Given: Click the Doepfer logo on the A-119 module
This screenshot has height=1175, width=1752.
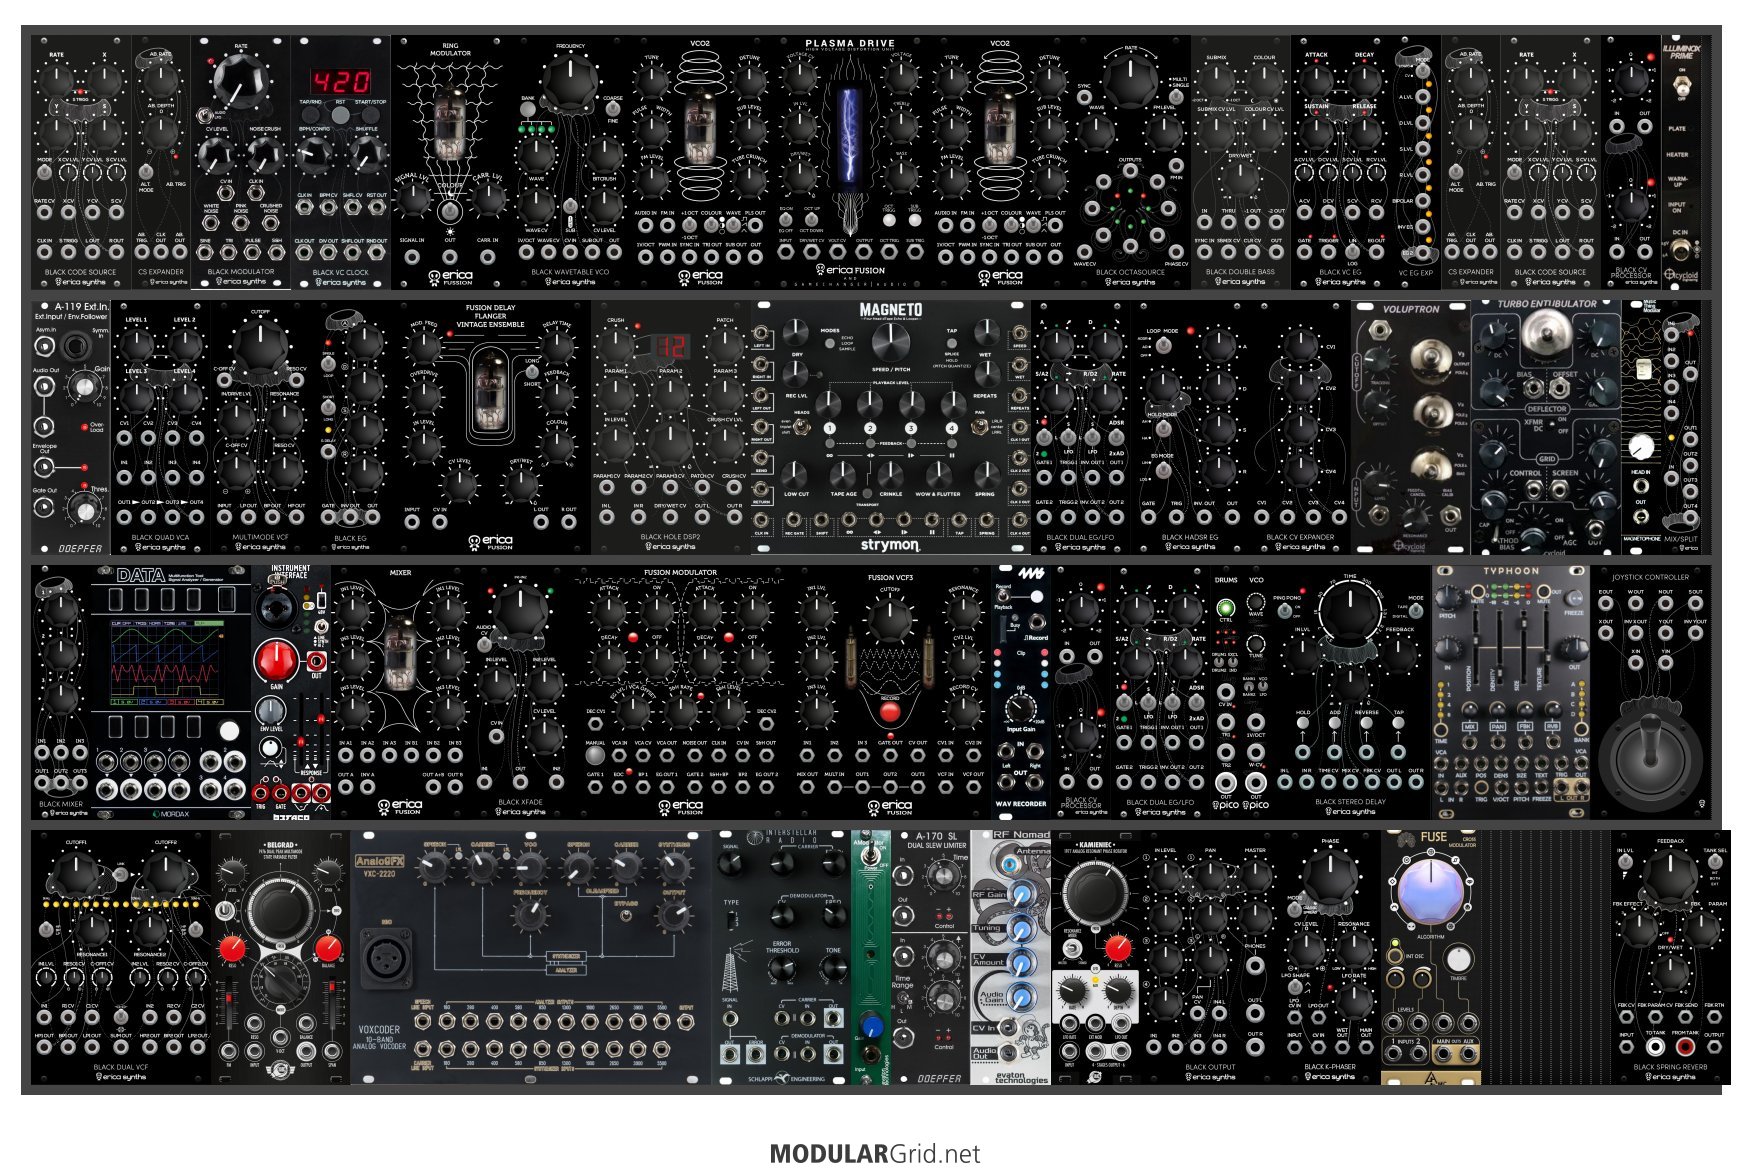Looking at the screenshot, I should coord(80,548).
